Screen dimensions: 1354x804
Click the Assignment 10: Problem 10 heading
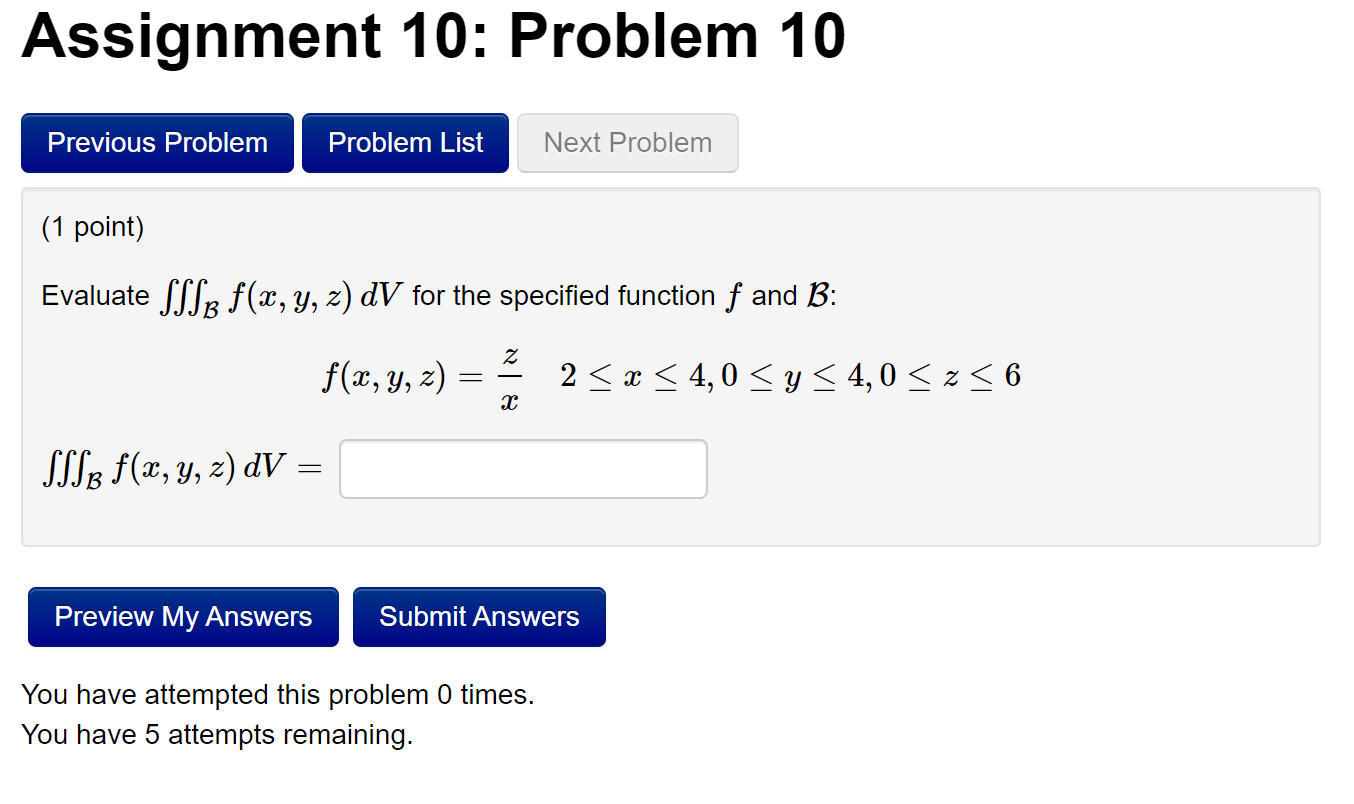click(x=434, y=37)
